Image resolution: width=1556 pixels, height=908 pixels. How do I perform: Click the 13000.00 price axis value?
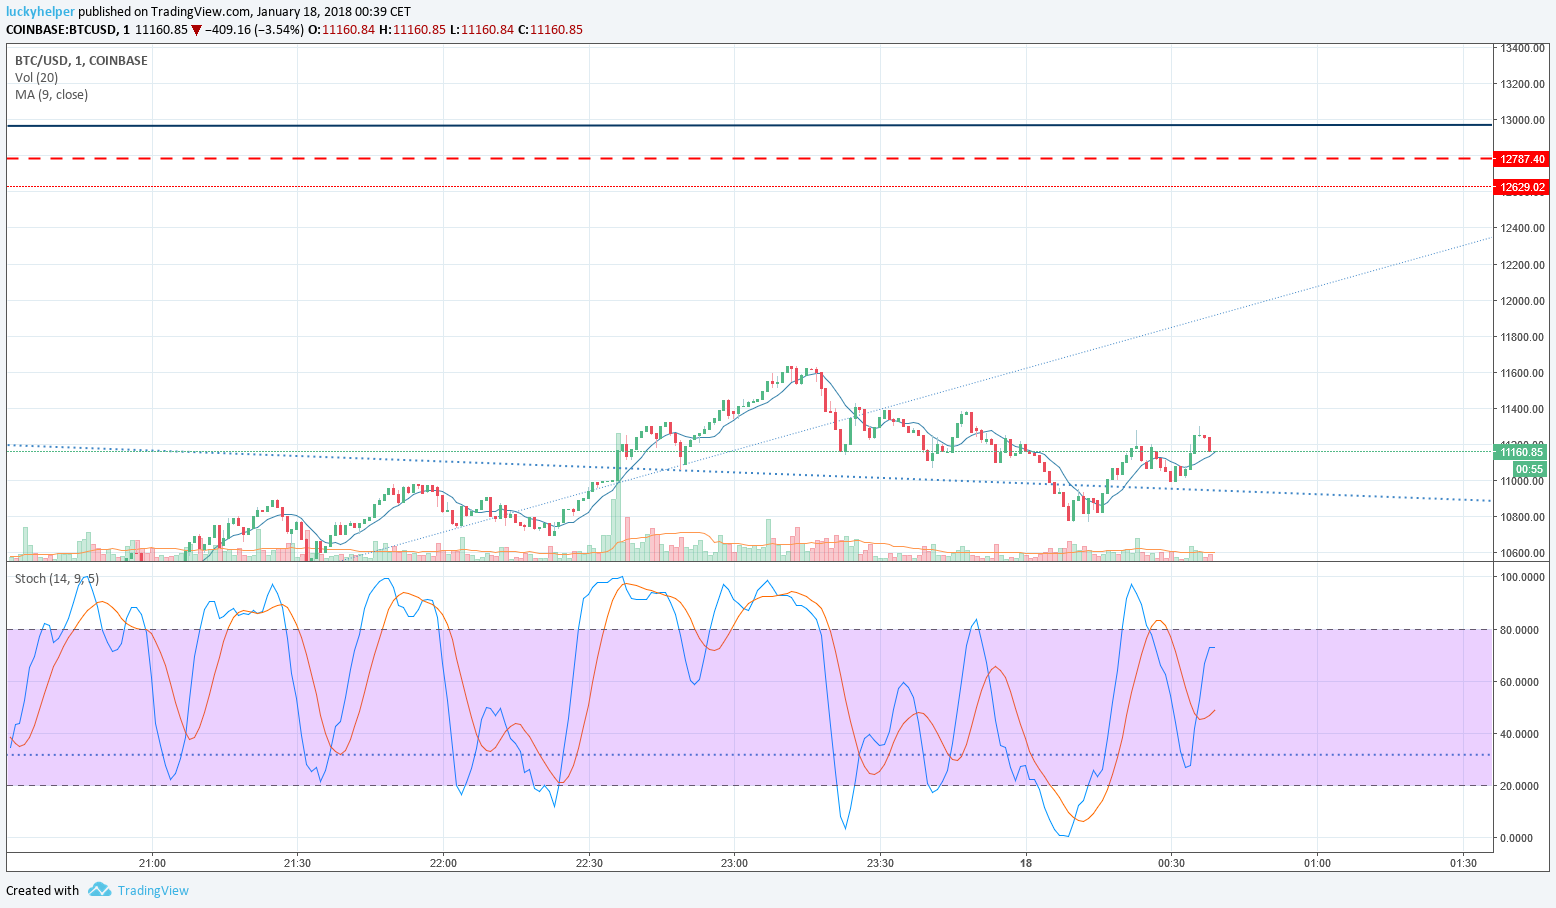coord(1522,120)
